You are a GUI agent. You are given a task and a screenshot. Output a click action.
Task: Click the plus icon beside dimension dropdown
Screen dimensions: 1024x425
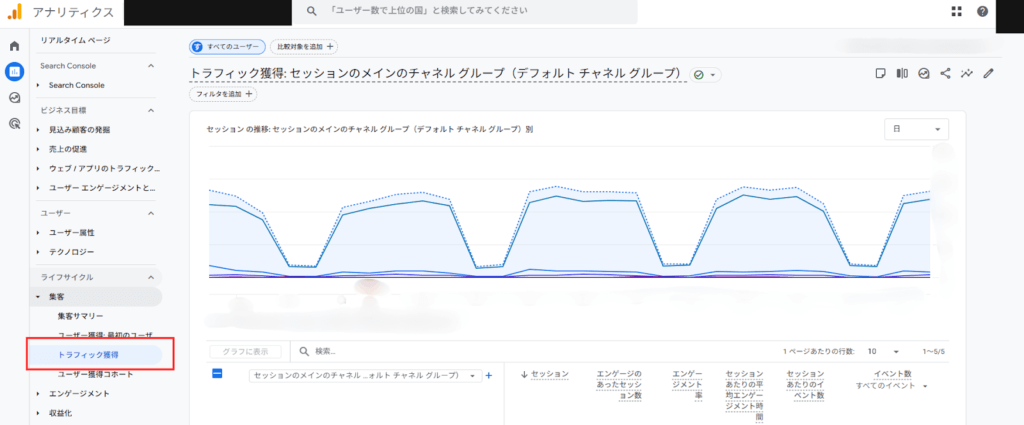click(488, 376)
